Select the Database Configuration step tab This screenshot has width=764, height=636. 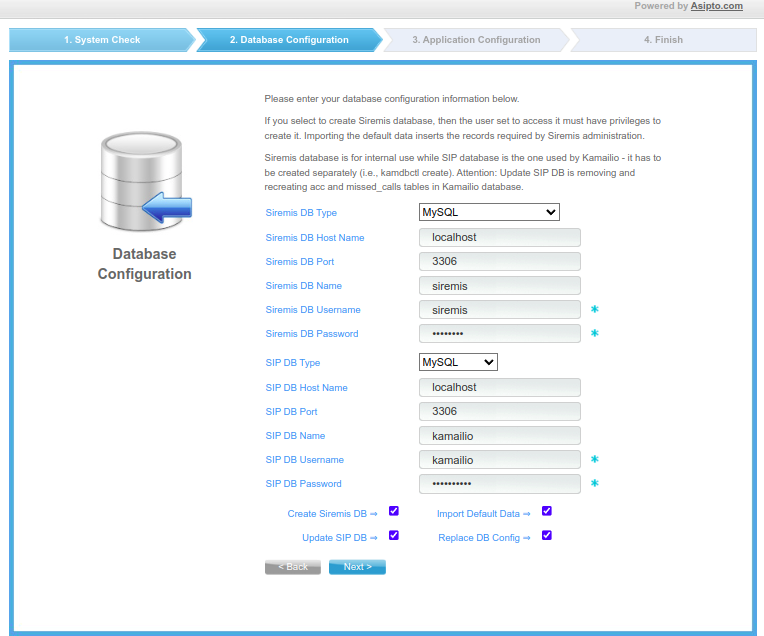coord(289,39)
